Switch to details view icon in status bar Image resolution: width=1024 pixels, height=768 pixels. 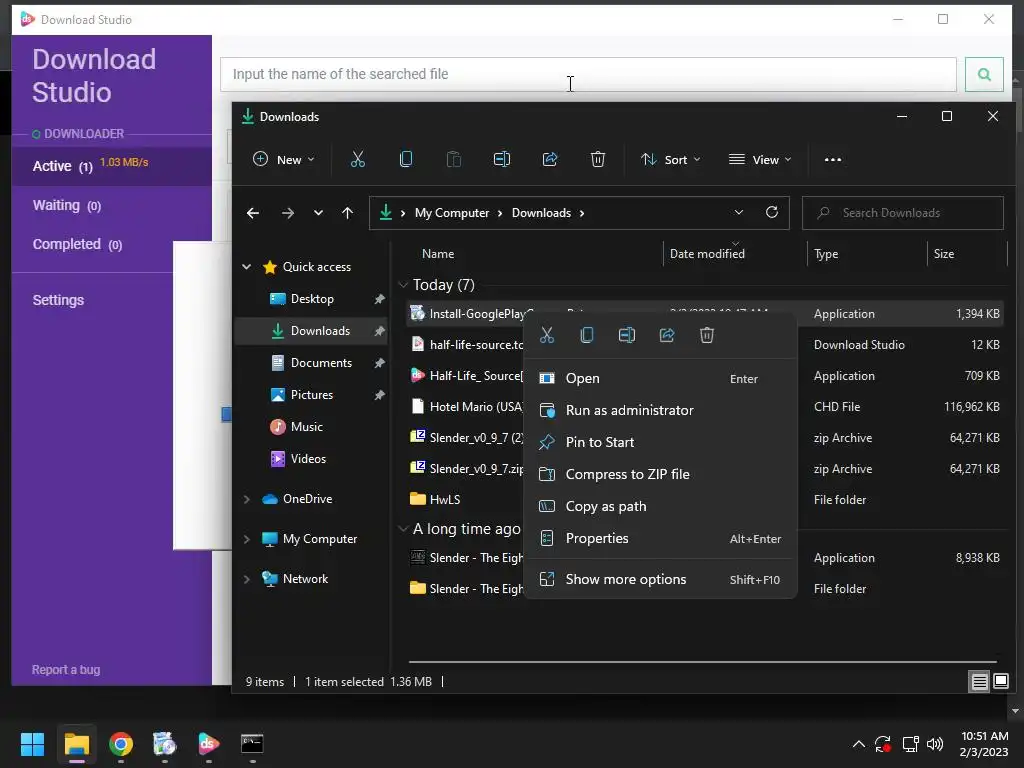[980, 682]
